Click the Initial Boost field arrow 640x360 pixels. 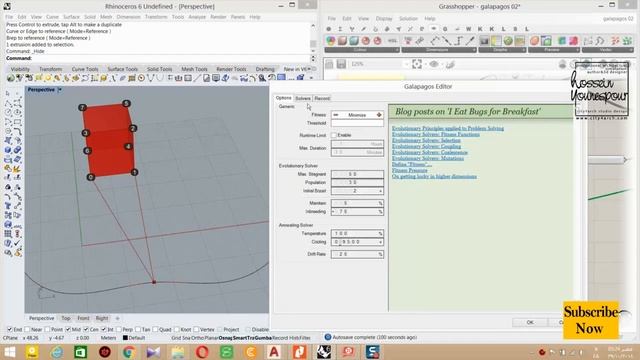380,191
